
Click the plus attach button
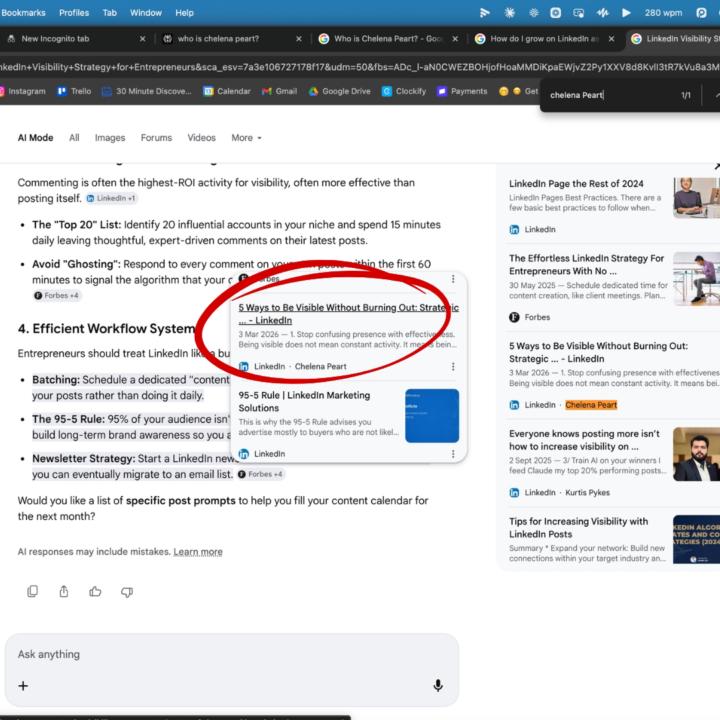23,686
